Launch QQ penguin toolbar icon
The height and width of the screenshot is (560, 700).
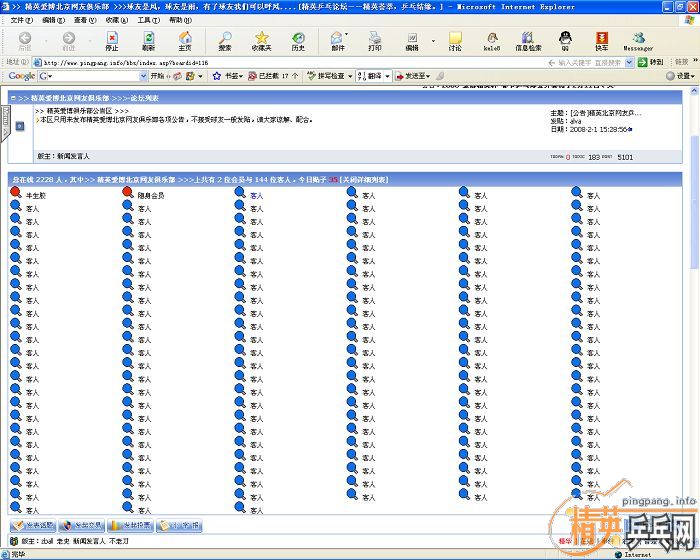(565, 42)
